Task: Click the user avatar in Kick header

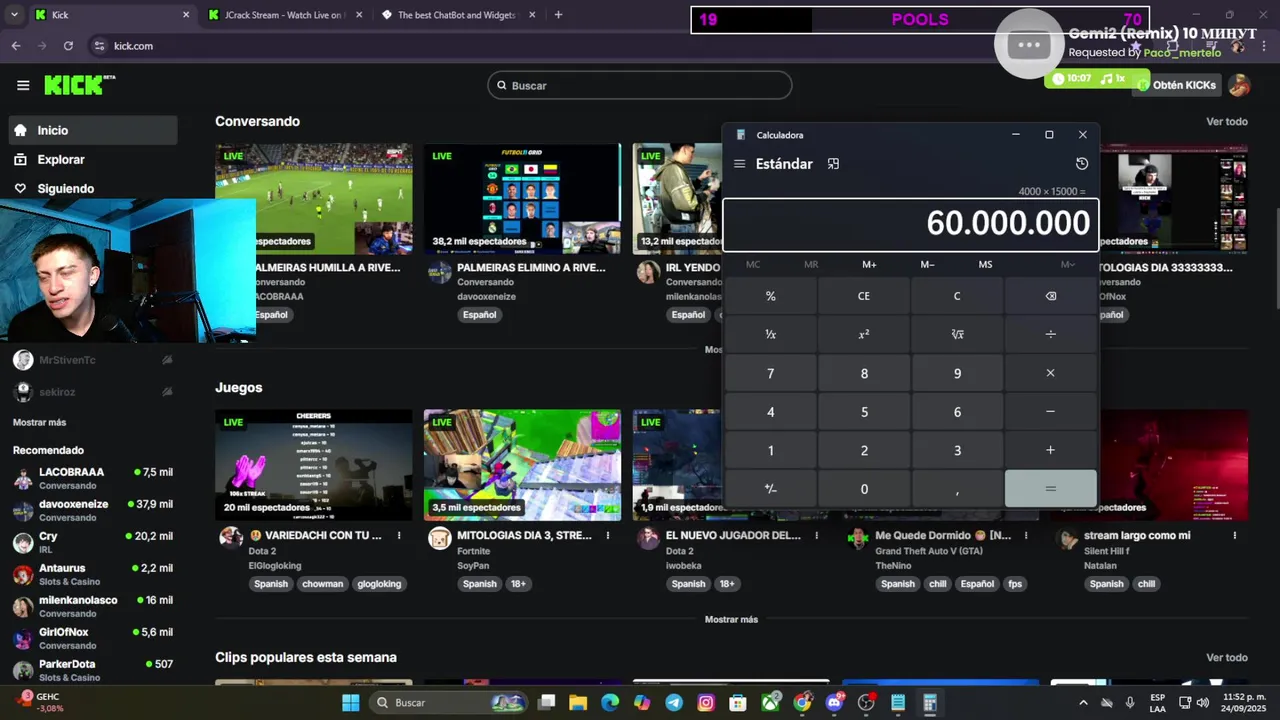Action: click(1239, 85)
